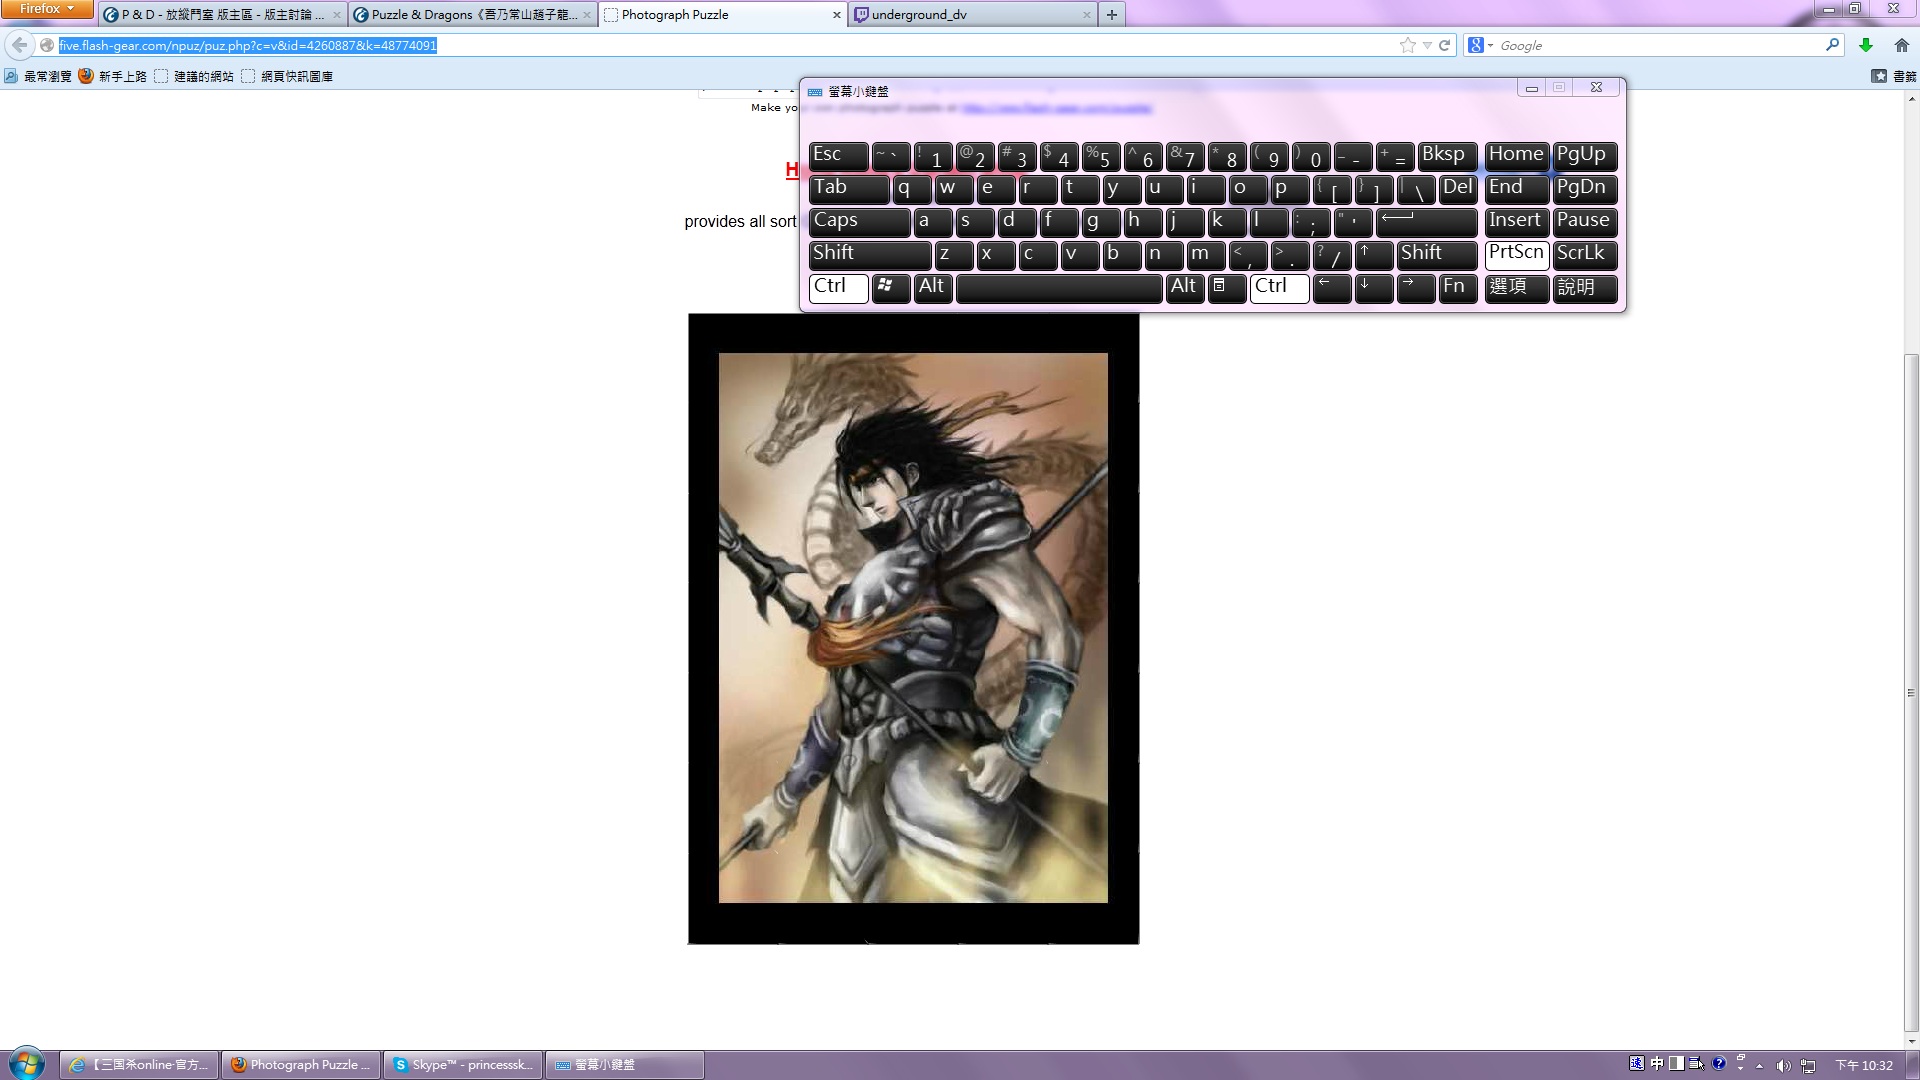This screenshot has height=1080, width=1920.
Task: Click the Del key on-screen
Action: pyautogui.click(x=1458, y=188)
